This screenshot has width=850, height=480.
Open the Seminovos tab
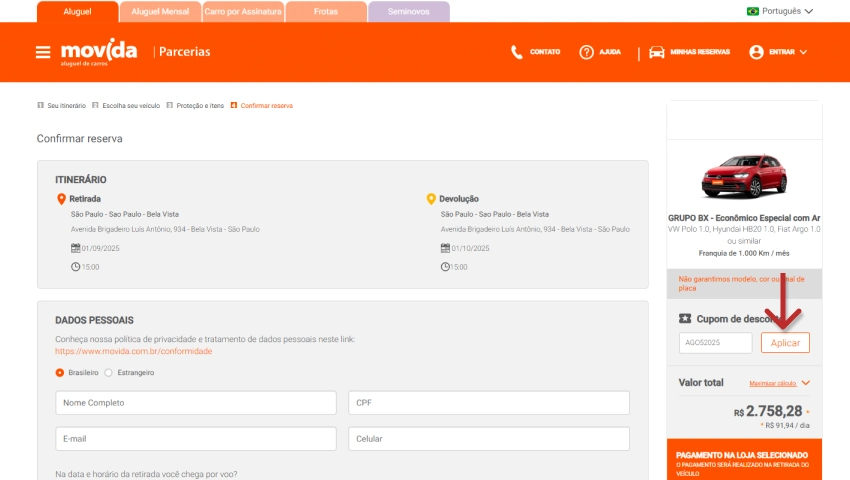pyautogui.click(x=409, y=11)
